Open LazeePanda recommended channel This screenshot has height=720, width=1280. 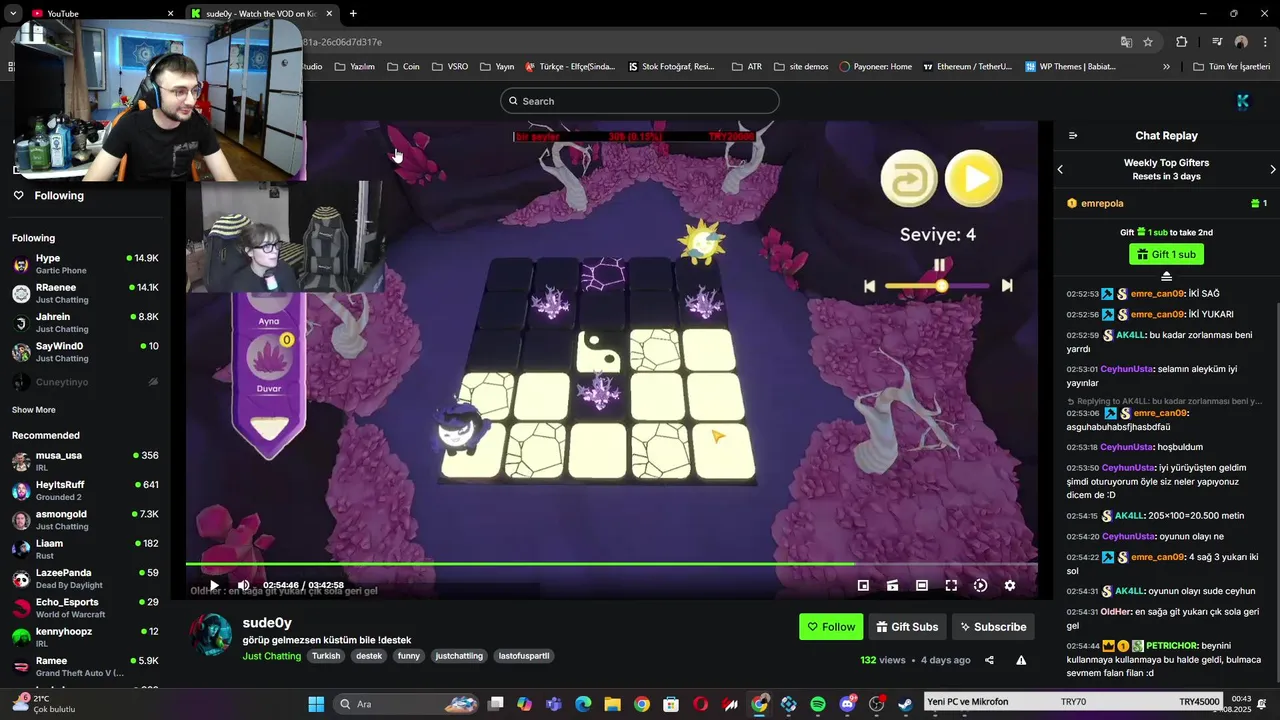click(85, 579)
